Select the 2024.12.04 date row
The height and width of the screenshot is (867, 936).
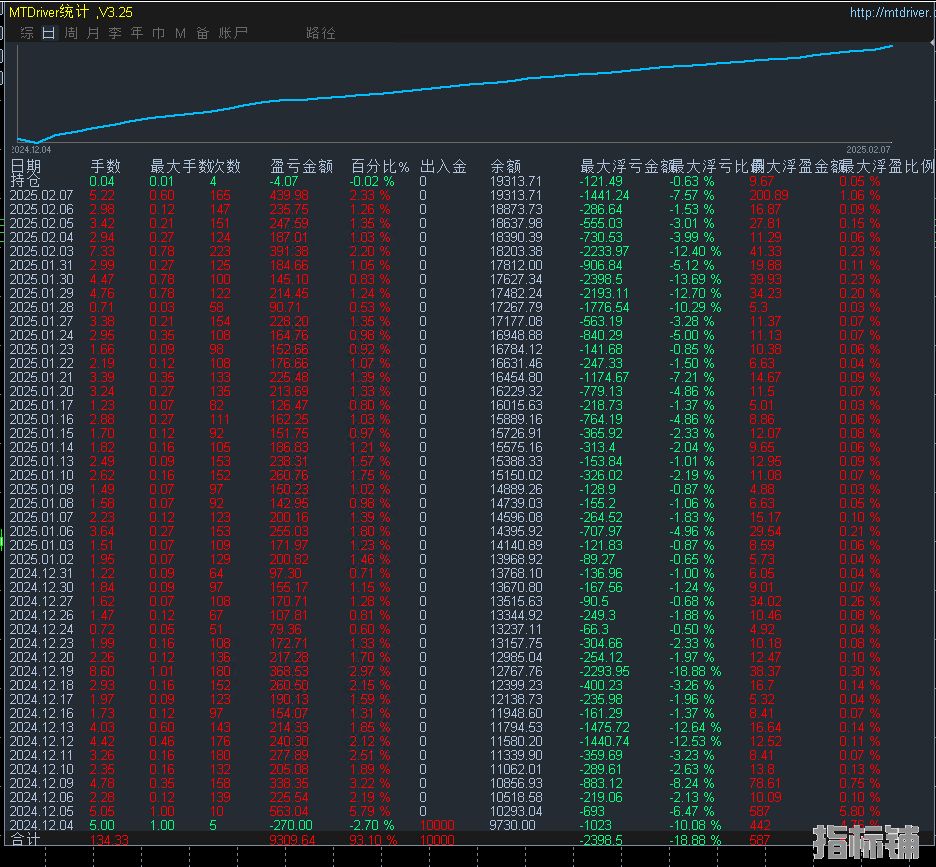pyautogui.click(x=41, y=825)
